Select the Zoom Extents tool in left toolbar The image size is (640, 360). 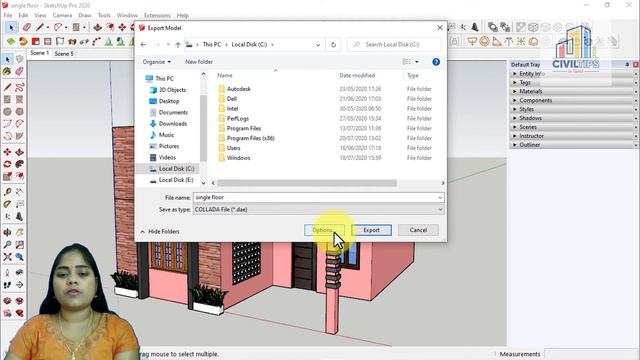click(x=7, y=257)
